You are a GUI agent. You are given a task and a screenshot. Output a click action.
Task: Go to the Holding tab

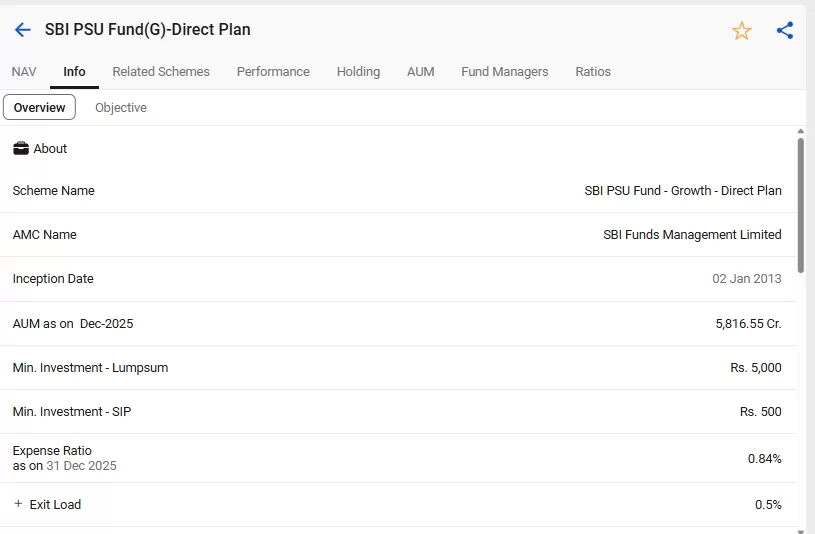(x=358, y=72)
